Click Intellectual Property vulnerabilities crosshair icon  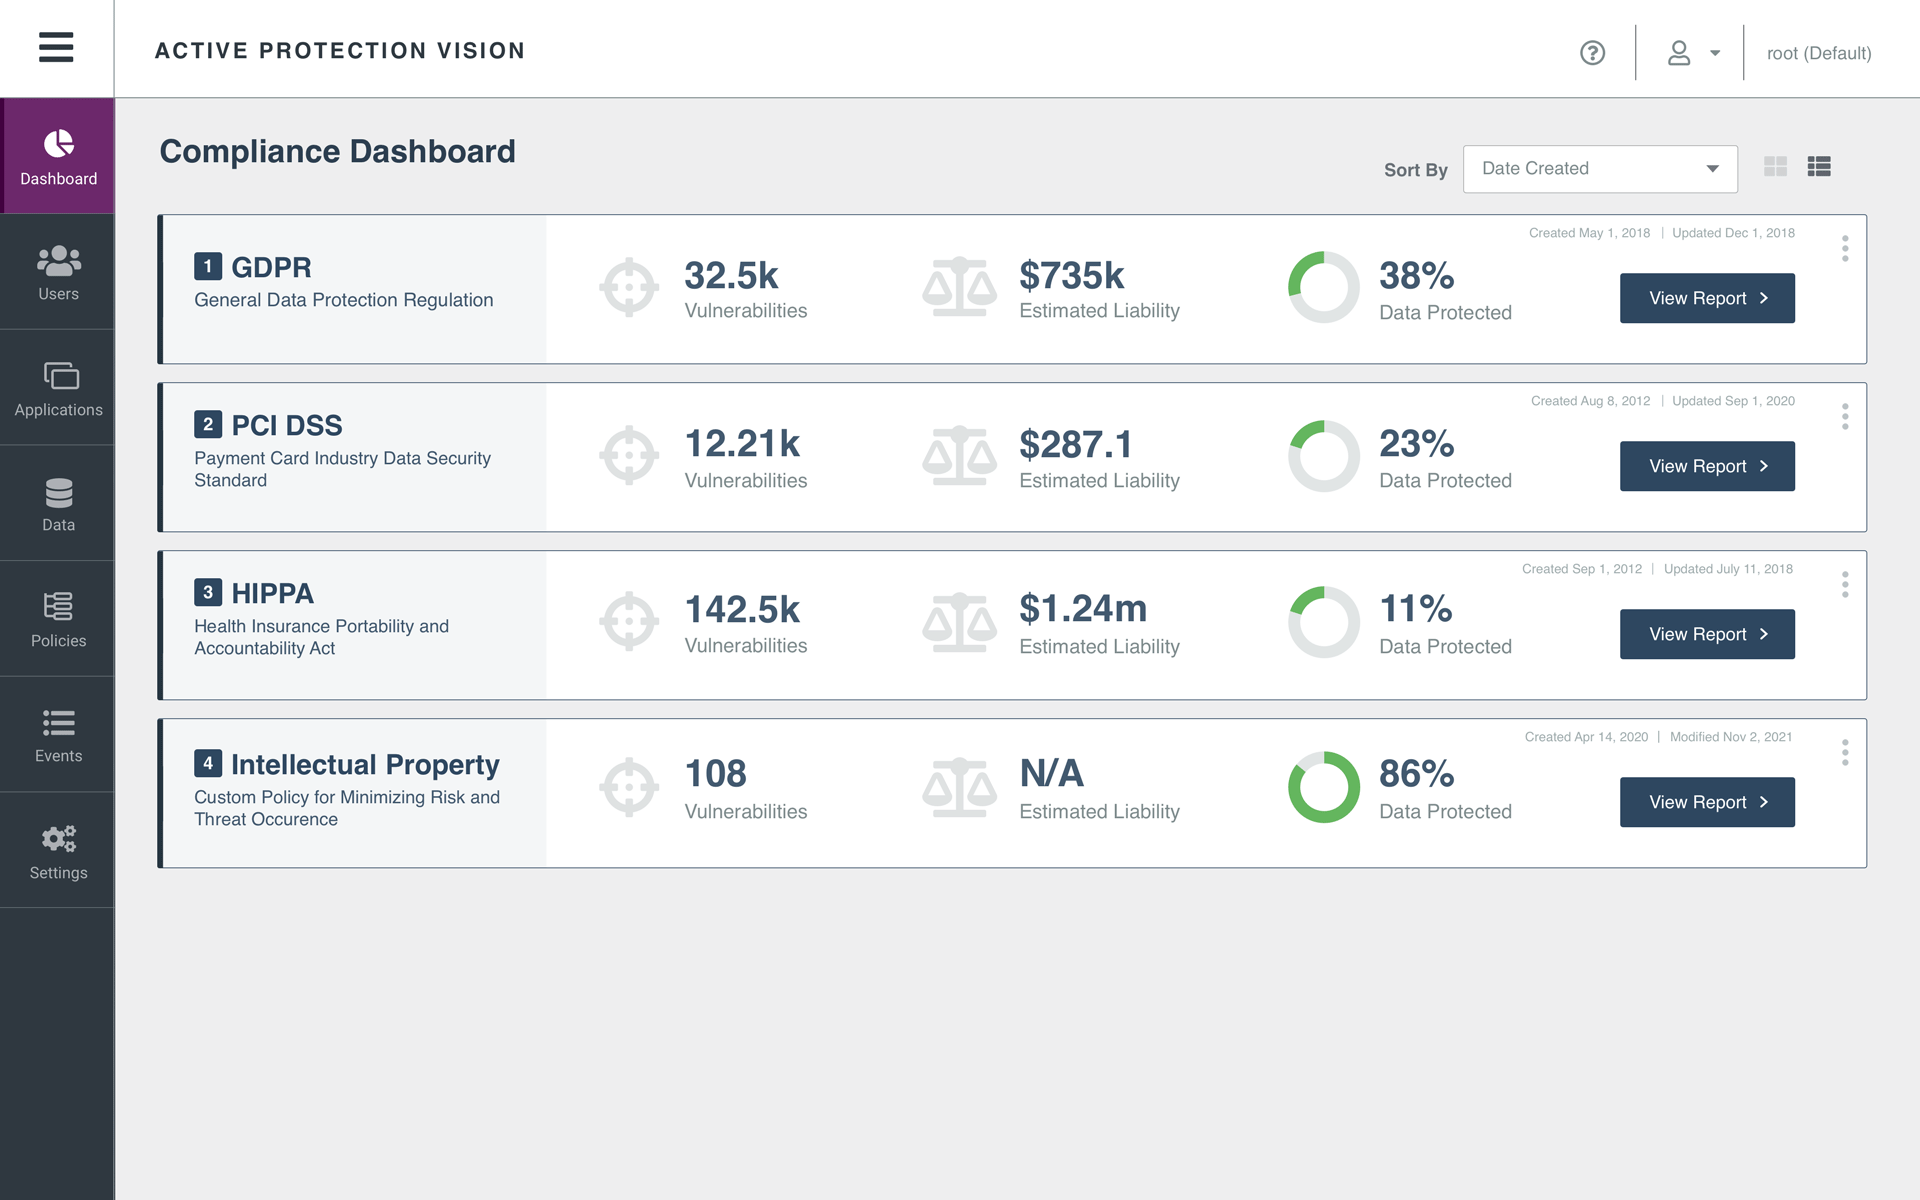pos(629,787)
